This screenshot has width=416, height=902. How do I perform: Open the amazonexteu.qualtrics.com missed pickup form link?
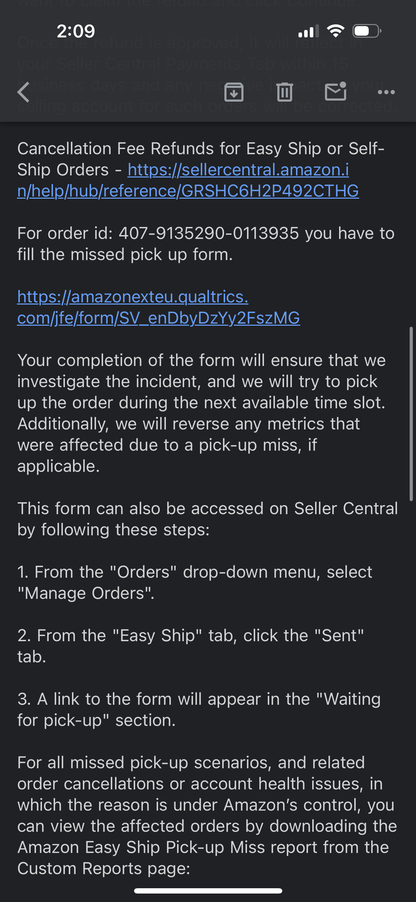[x=159, y=308]
